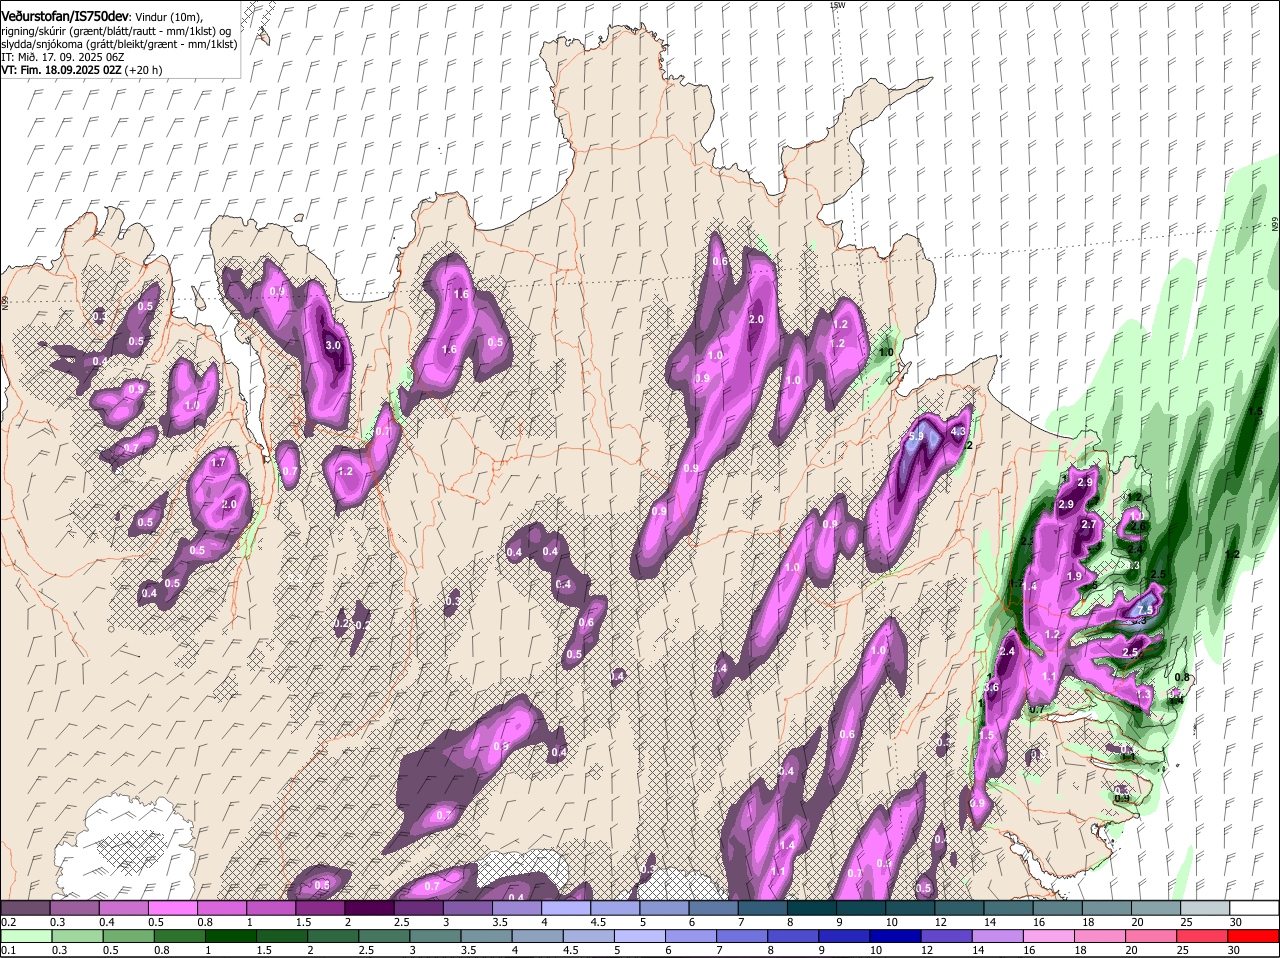Click the 7.5 value in the eastern fjords
This screenshot has width=1280, height=958.
click(x=1146, y=610)
